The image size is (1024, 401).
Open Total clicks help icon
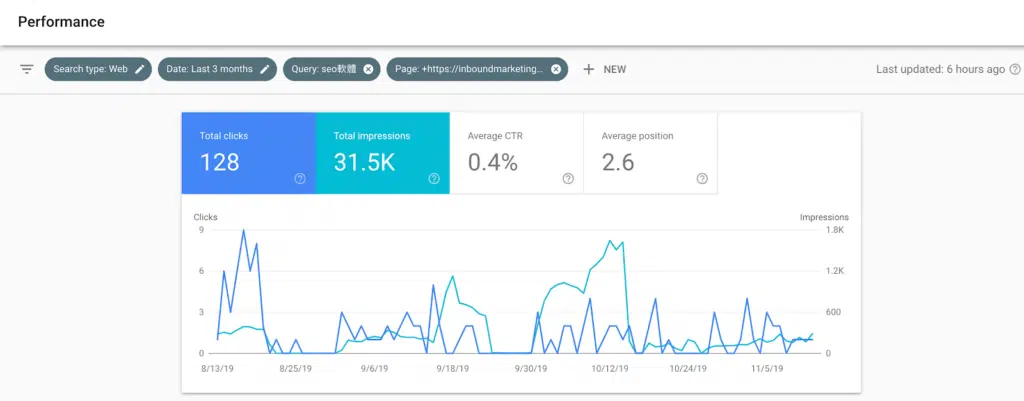click(300, 179)
